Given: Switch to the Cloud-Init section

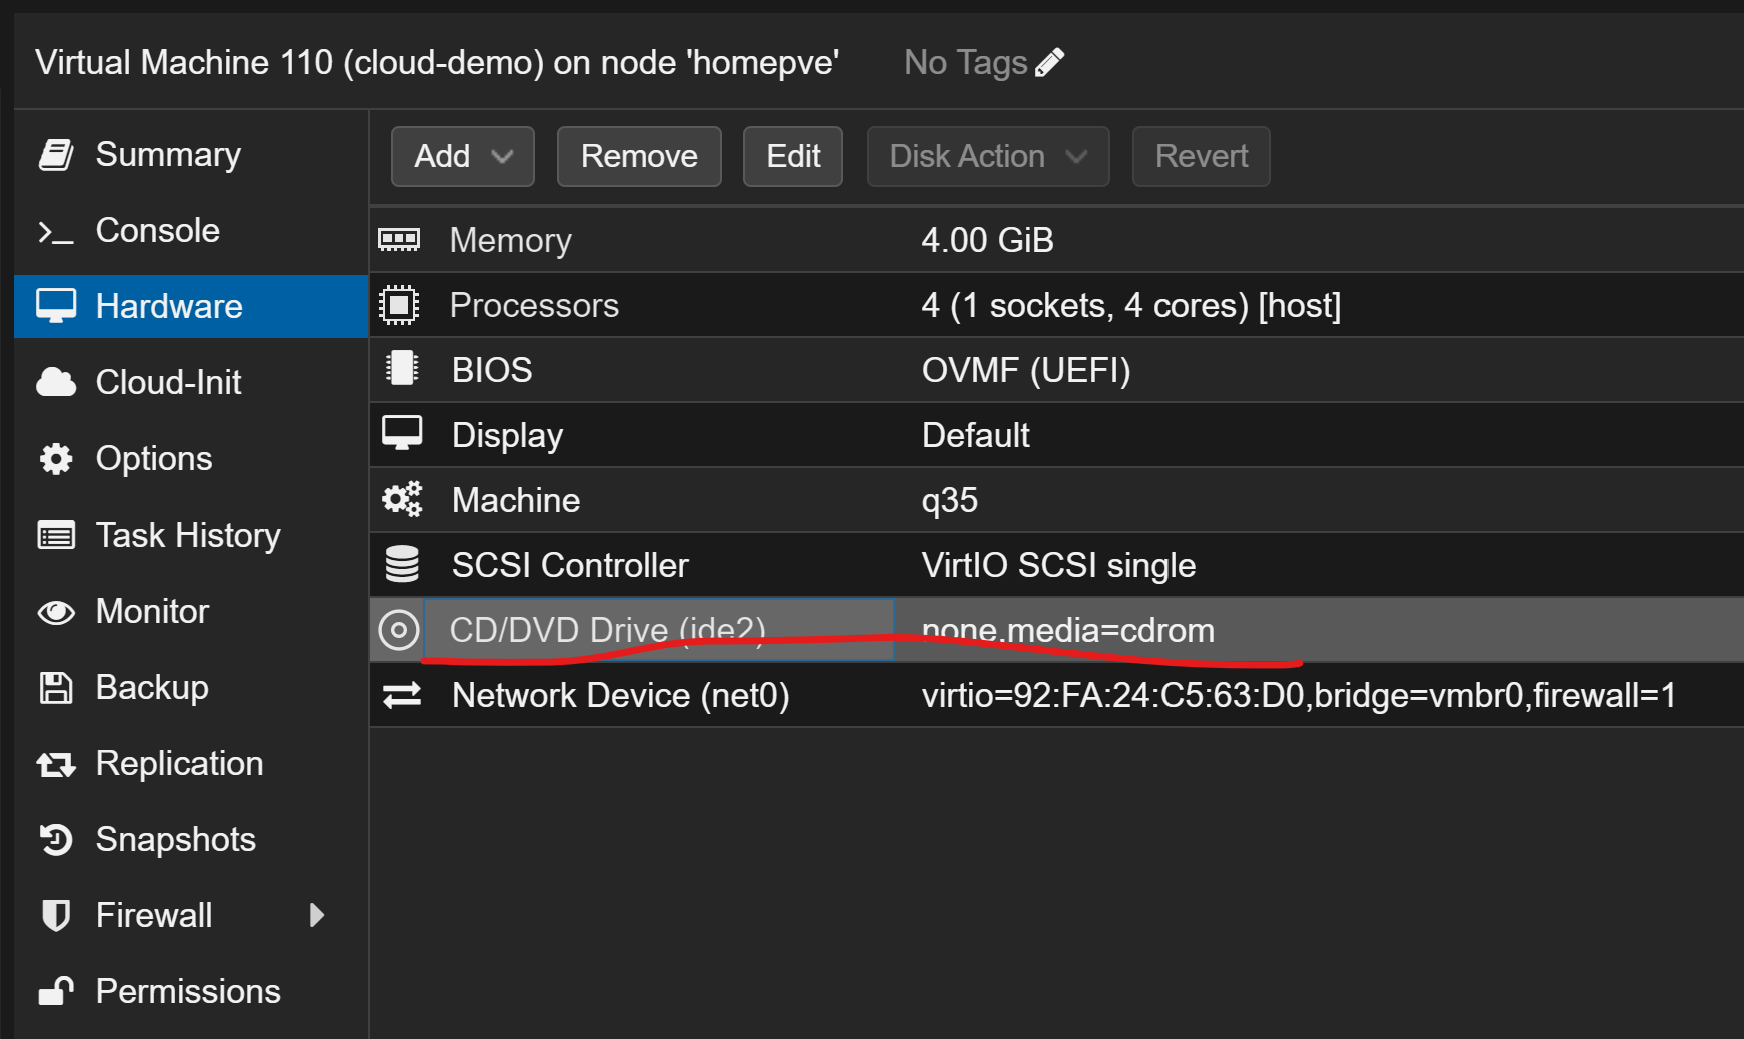Looking at the screenshot, I should point(168,382).
